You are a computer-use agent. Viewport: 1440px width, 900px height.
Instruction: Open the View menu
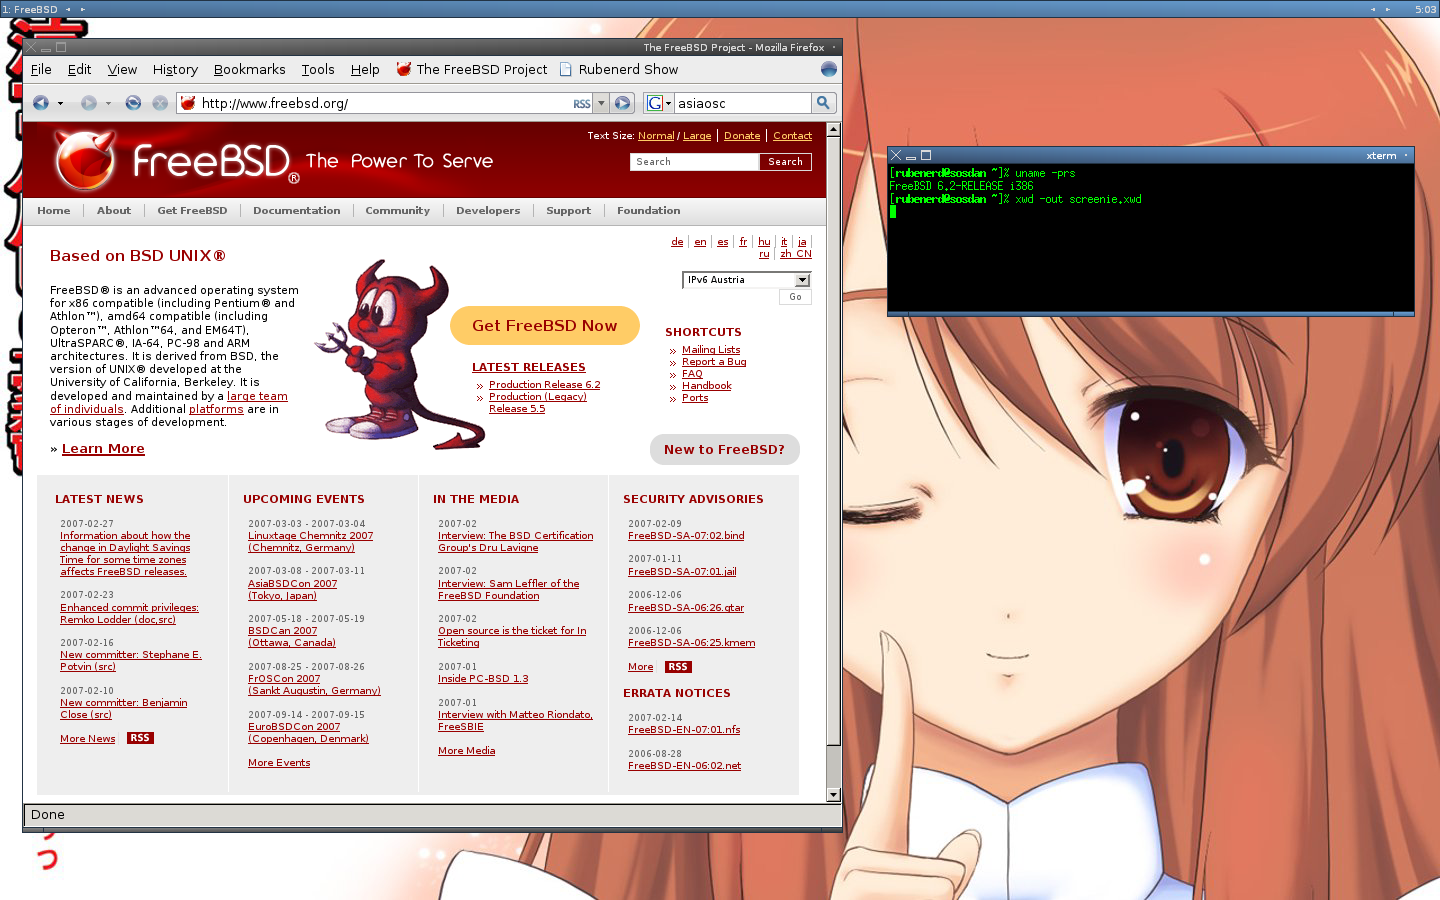coord(122,69)
